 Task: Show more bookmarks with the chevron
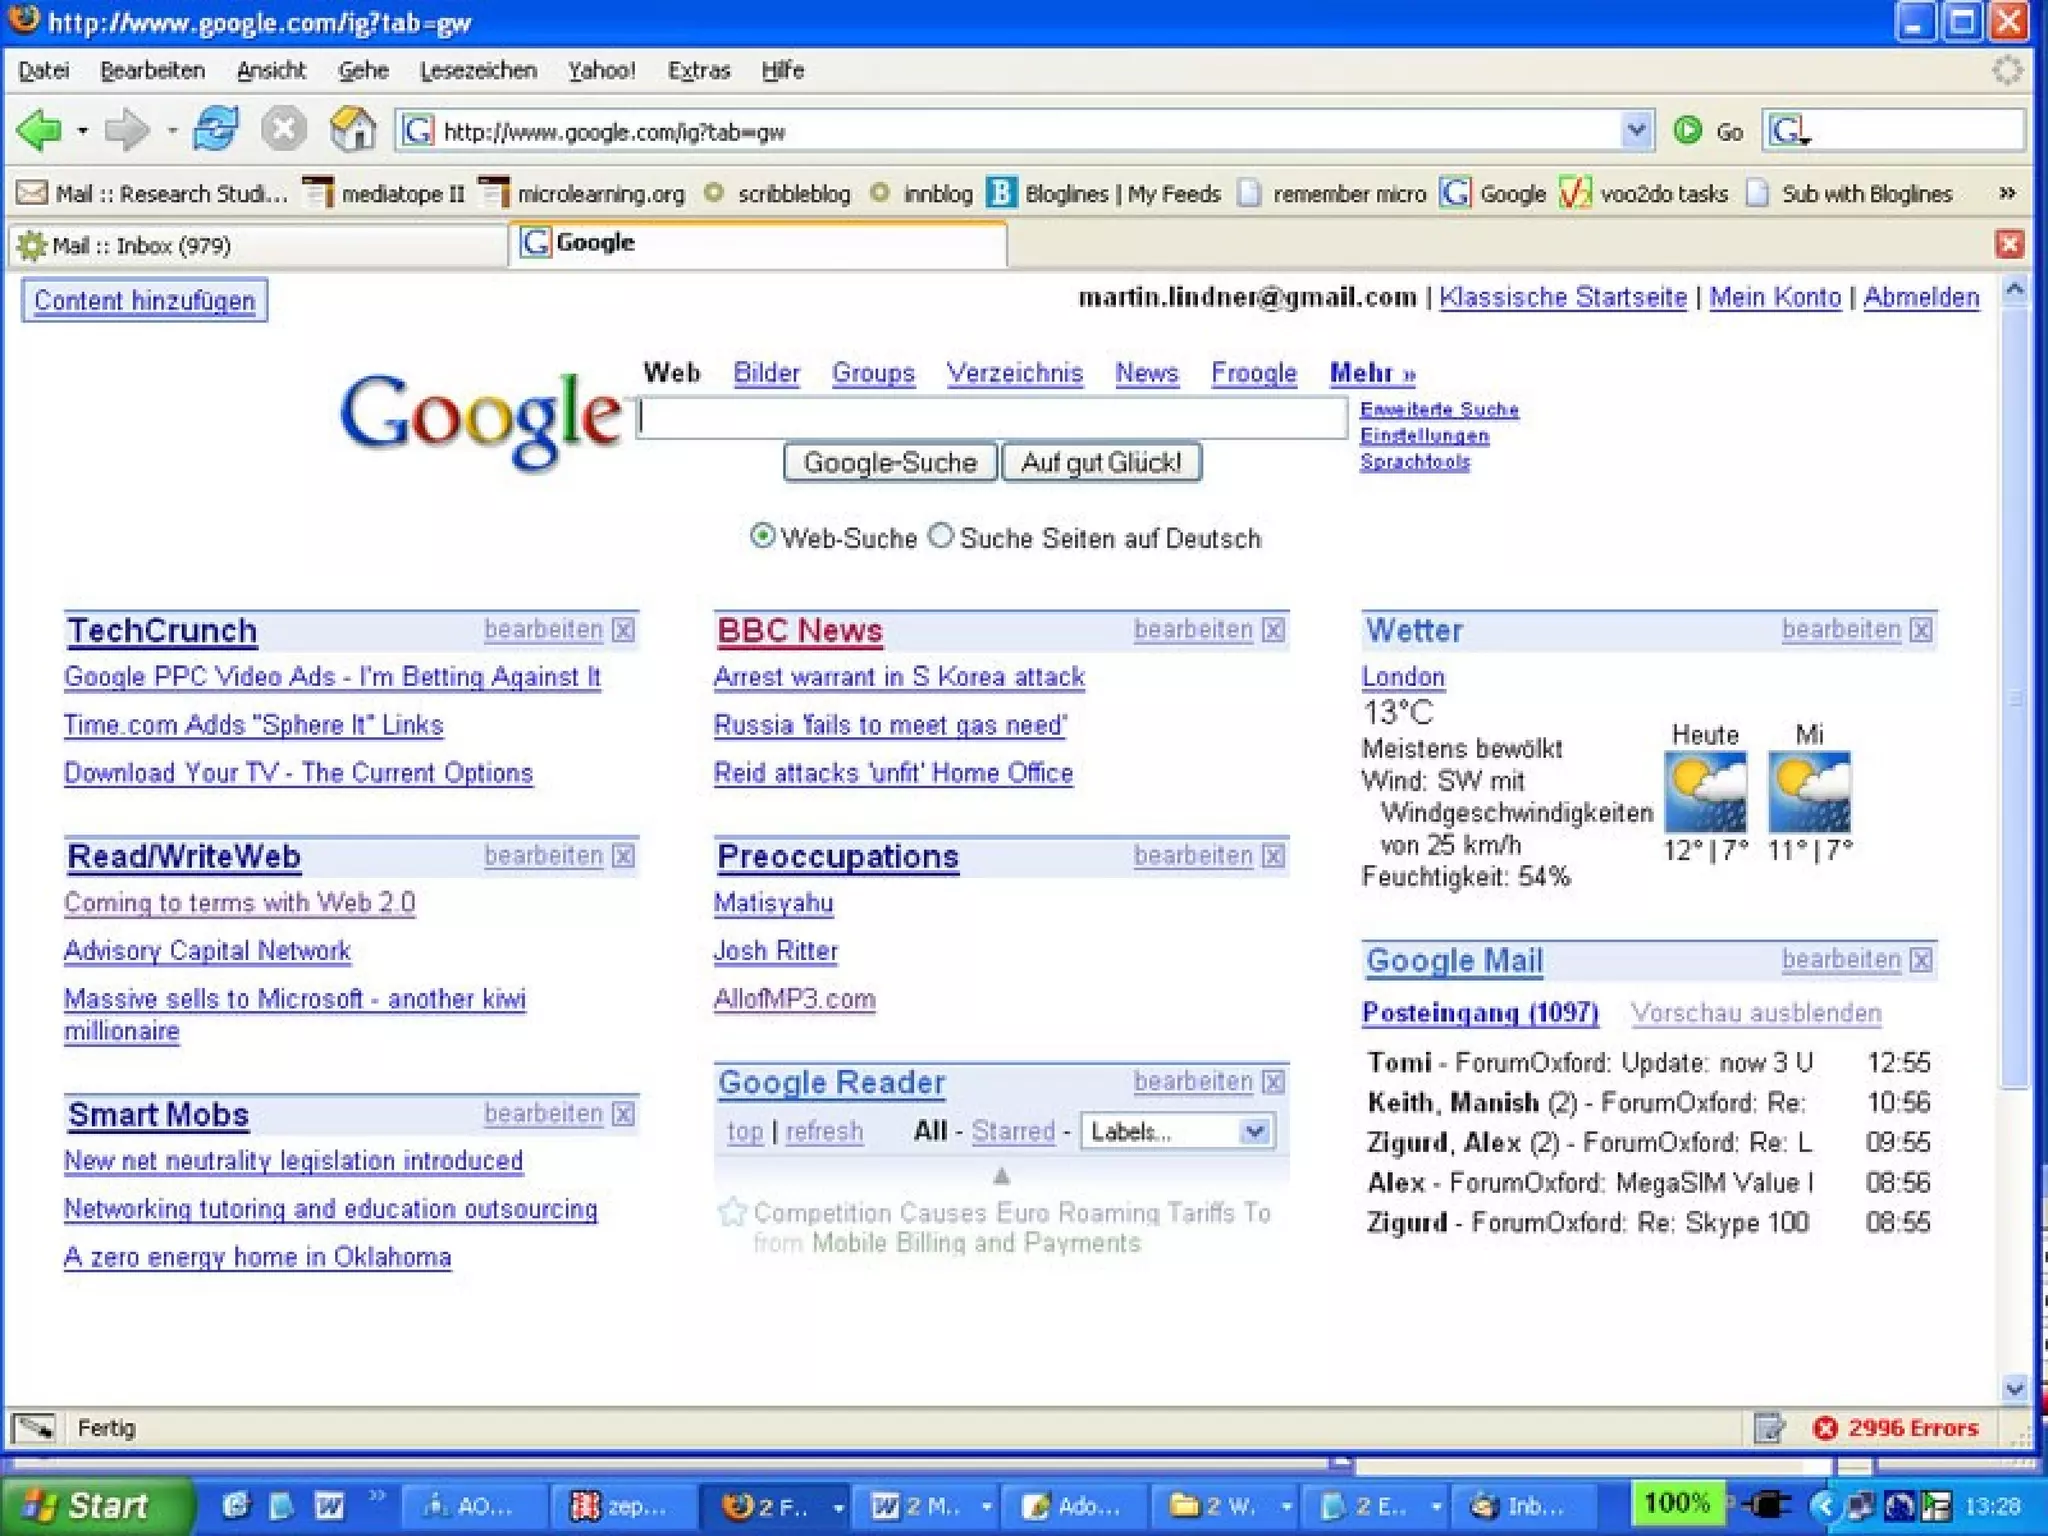[2006, 193]
